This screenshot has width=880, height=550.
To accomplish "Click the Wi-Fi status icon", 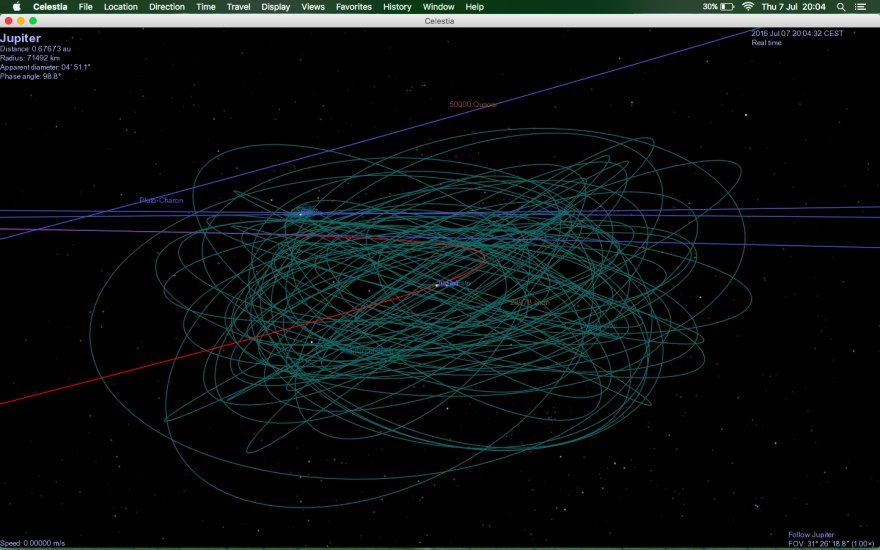I will click(748, 7).
